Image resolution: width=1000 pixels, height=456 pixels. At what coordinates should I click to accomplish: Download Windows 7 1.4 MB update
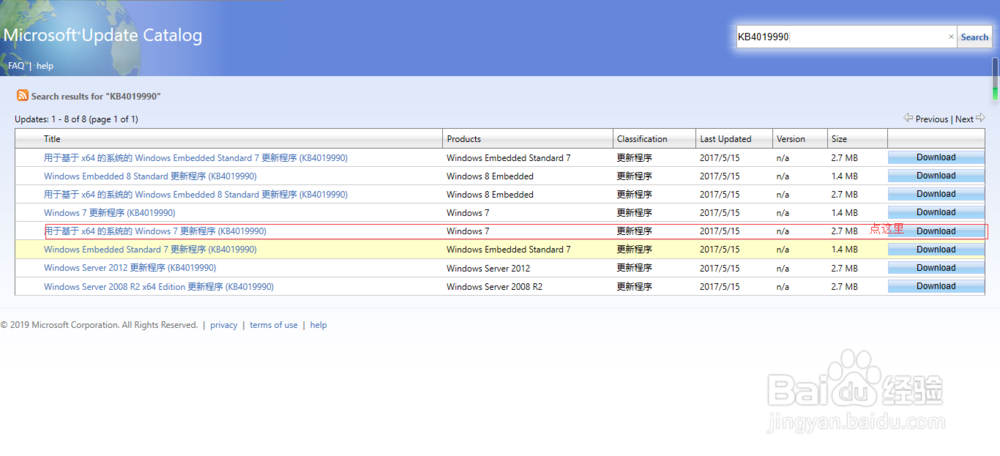936,212
